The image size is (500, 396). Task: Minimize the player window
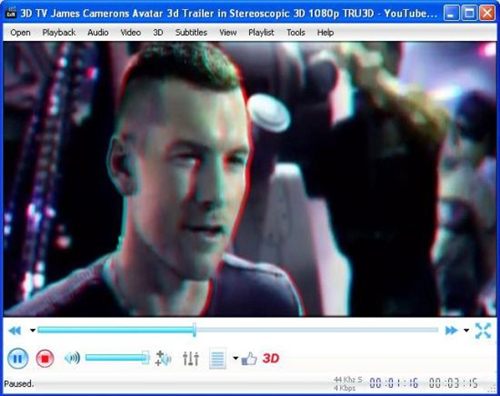pos(451,13)
